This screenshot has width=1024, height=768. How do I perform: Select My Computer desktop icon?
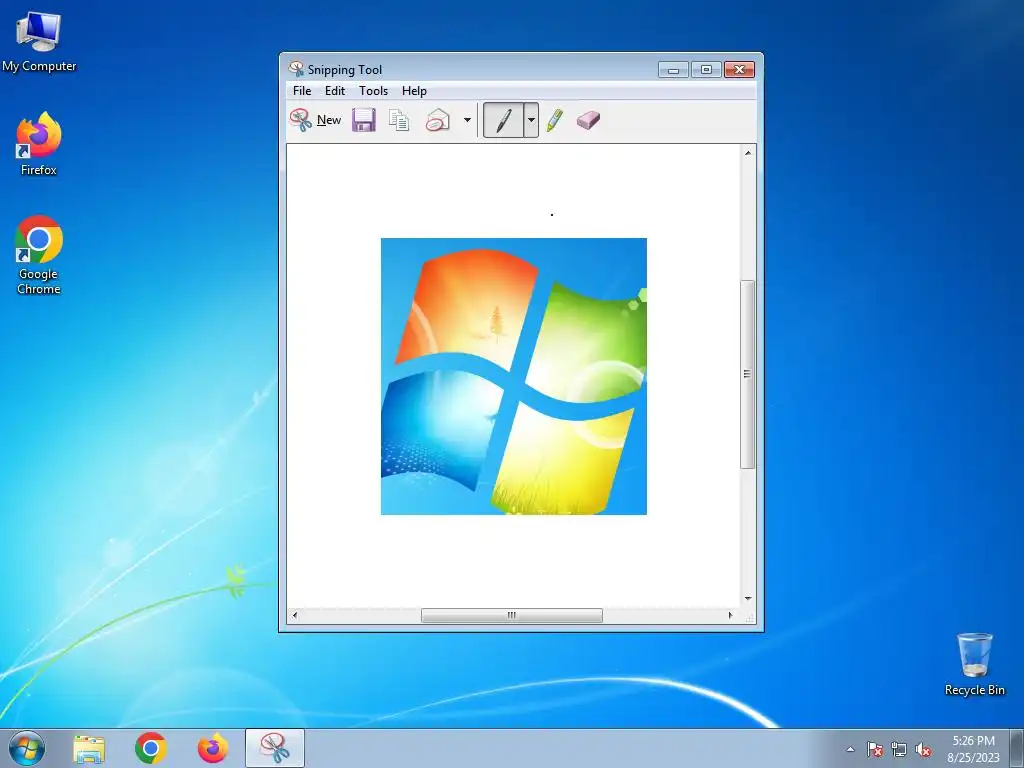(x=39, y=42)
